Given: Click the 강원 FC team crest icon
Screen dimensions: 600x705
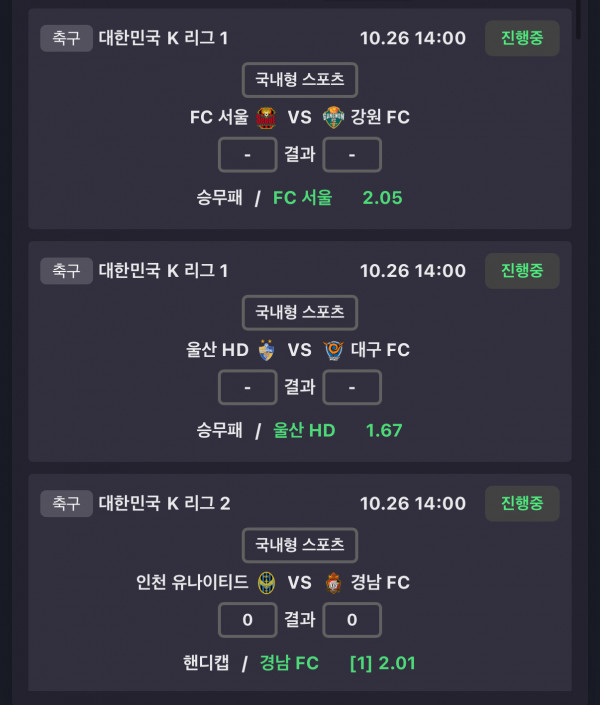Looking at the screenshot, I should tap(333, 118).
